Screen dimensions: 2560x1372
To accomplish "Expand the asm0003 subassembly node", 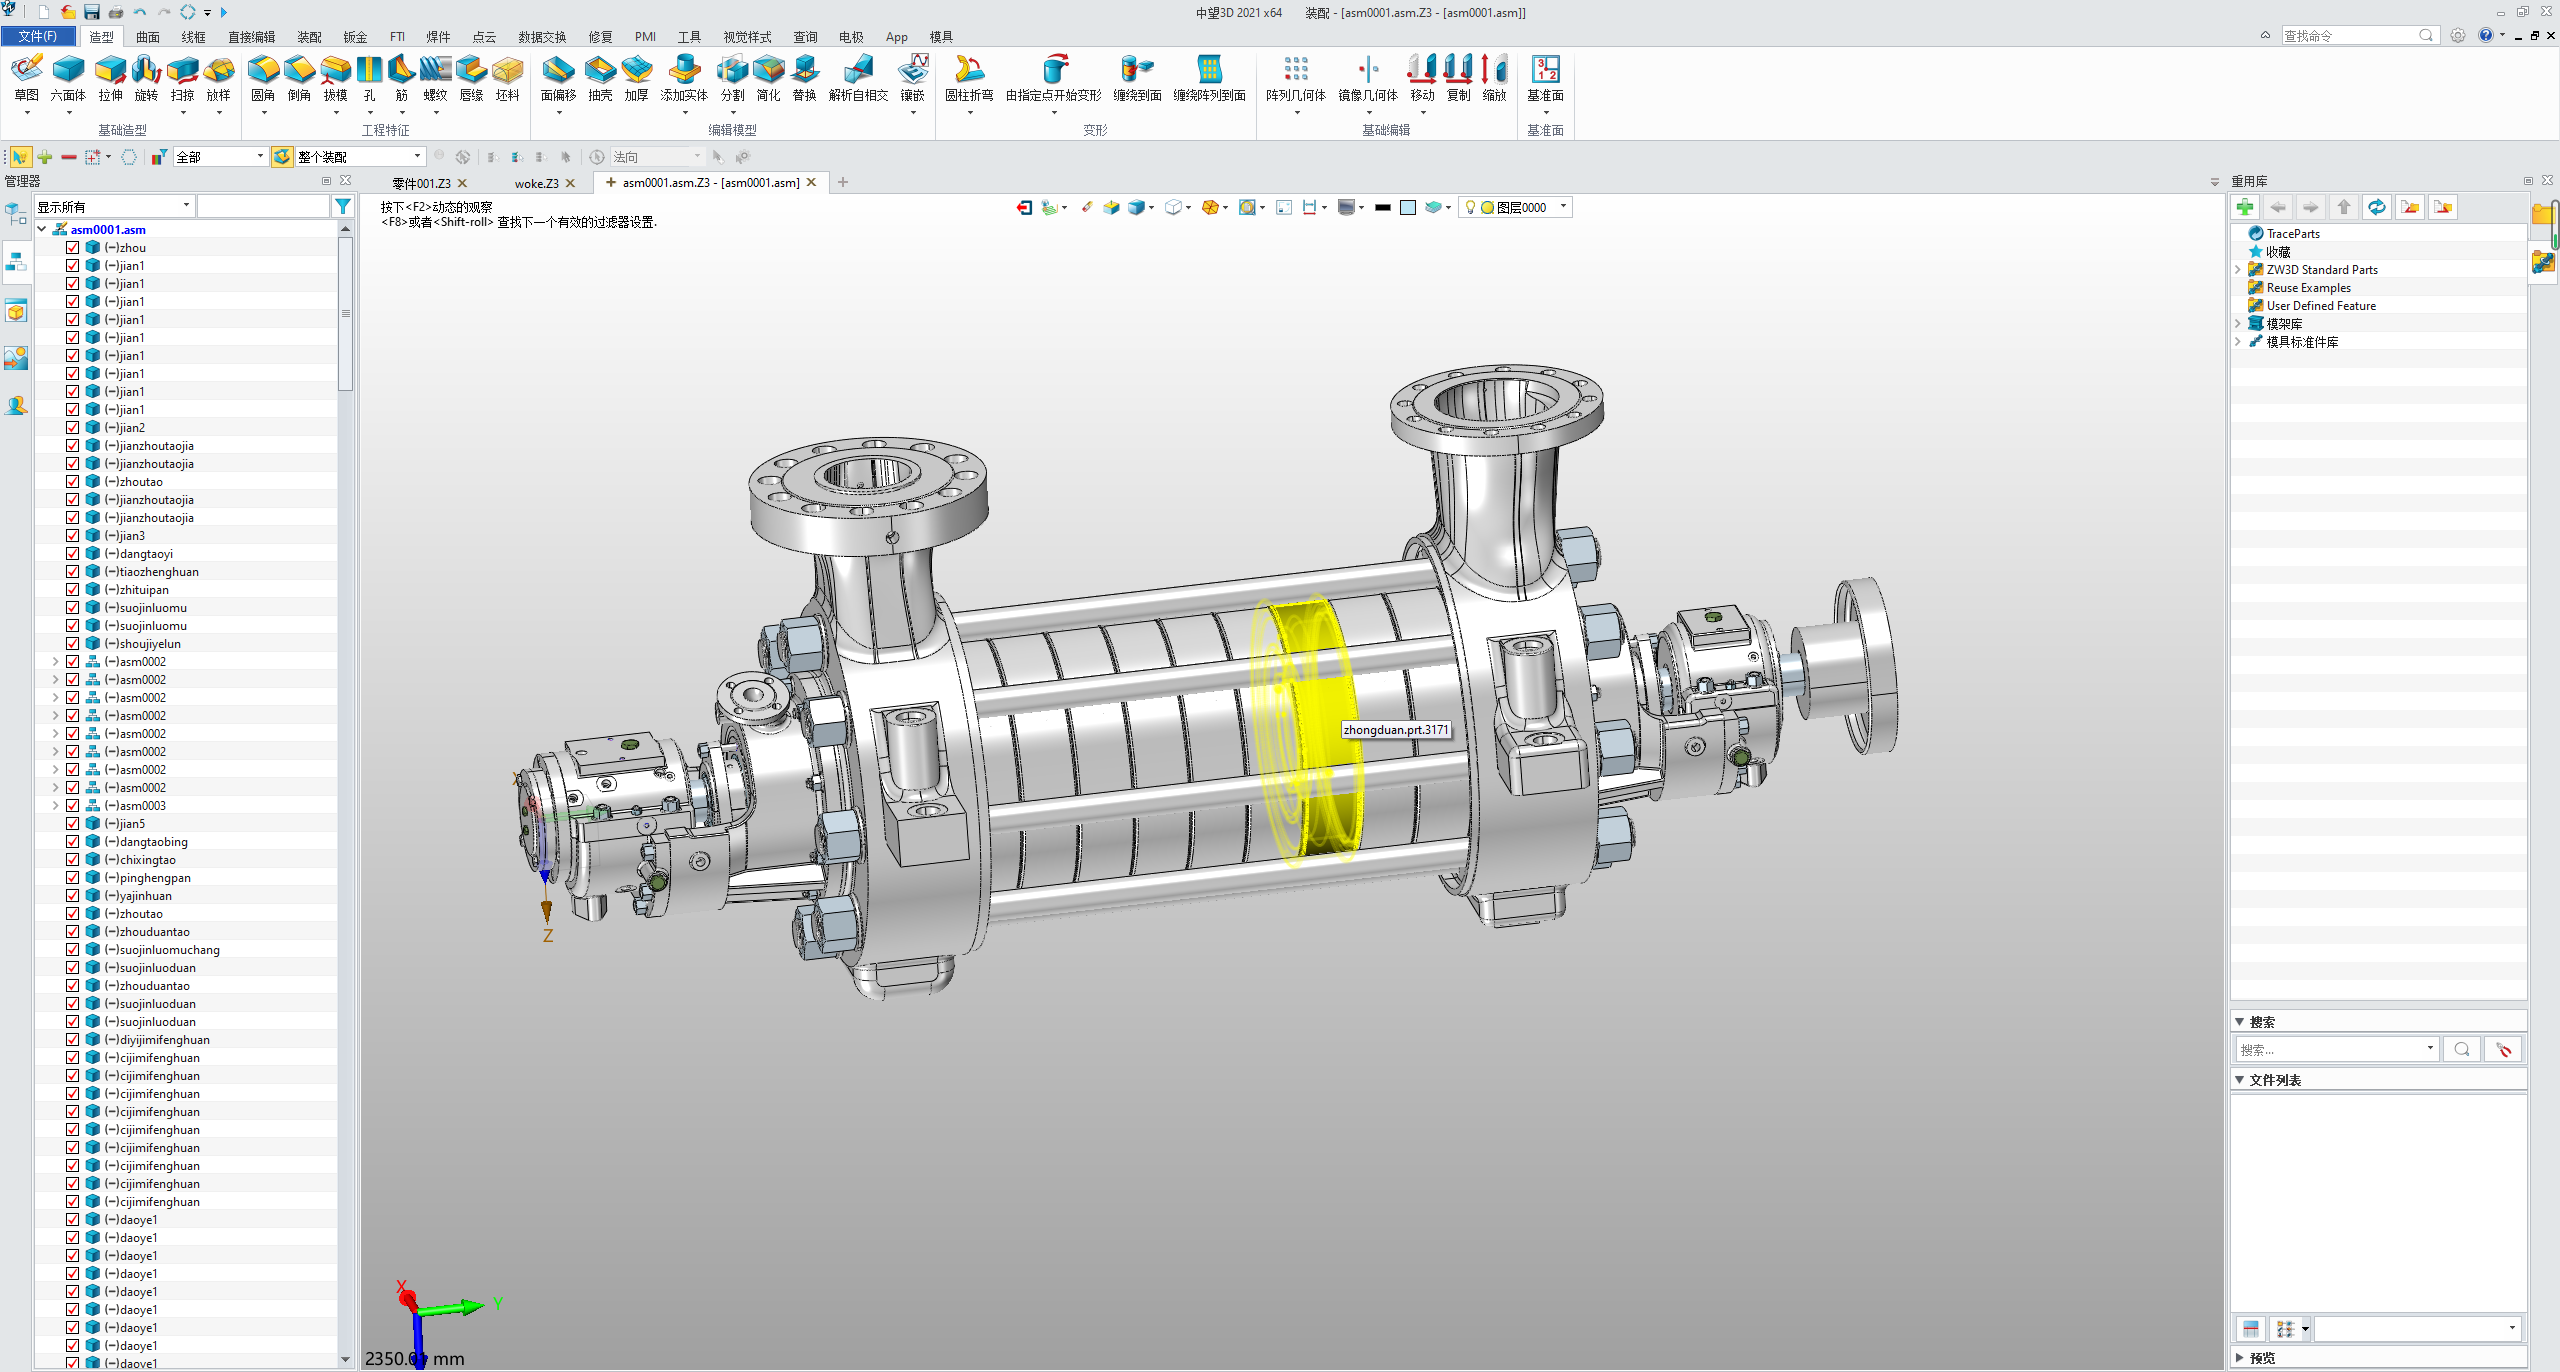I will (55, 806).
